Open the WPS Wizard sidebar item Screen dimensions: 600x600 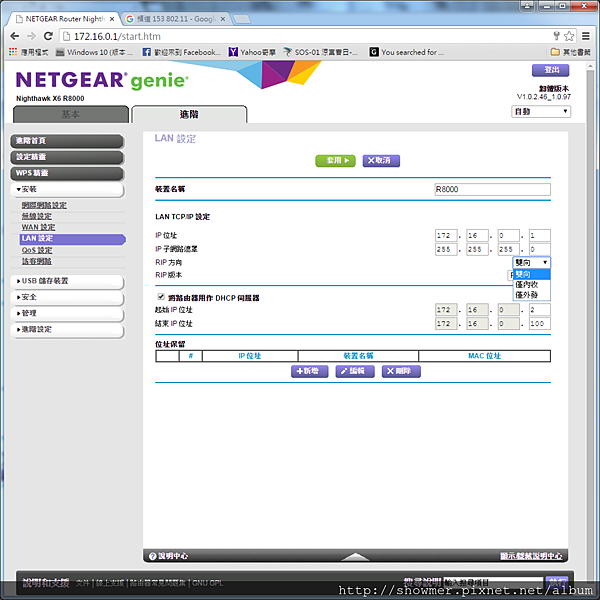[67, 173]
